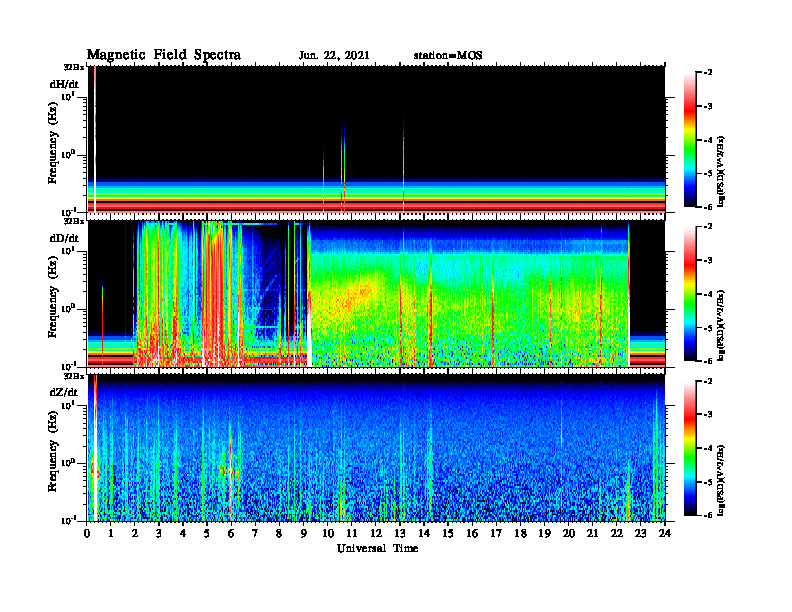Click hour tick label '5' on time axis
The height and width of the screenshot is (612, 792).
(x=207, y=534)
